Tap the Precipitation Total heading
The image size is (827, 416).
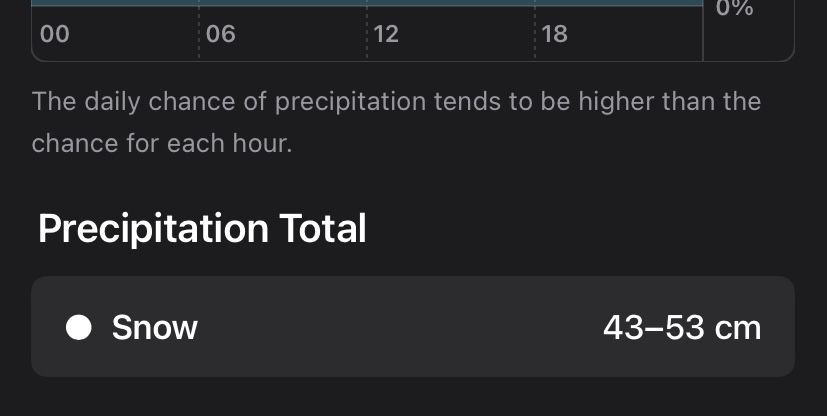click(x=202, y=229)
